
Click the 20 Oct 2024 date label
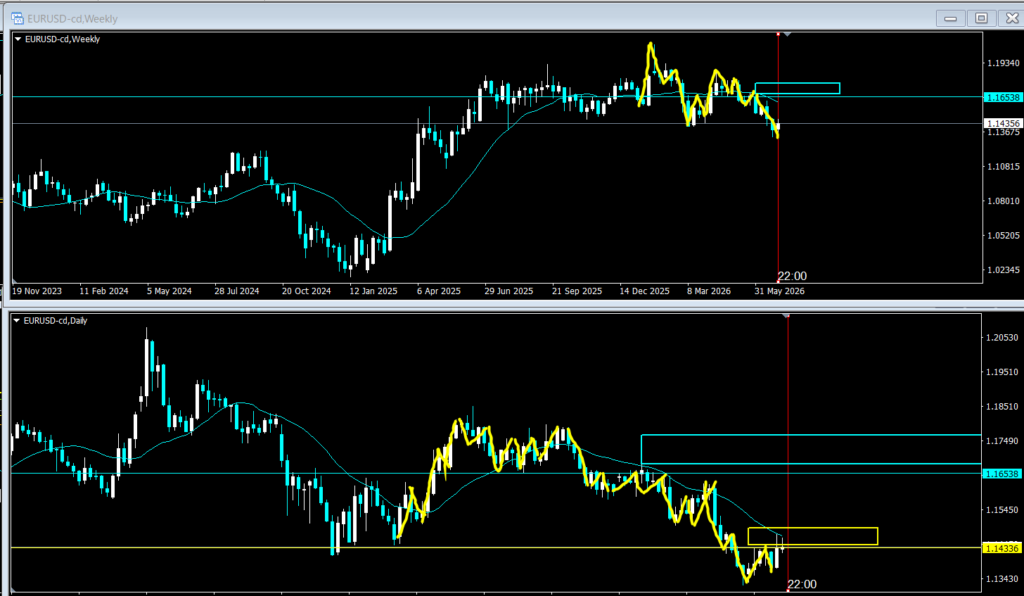click(306, 291)
